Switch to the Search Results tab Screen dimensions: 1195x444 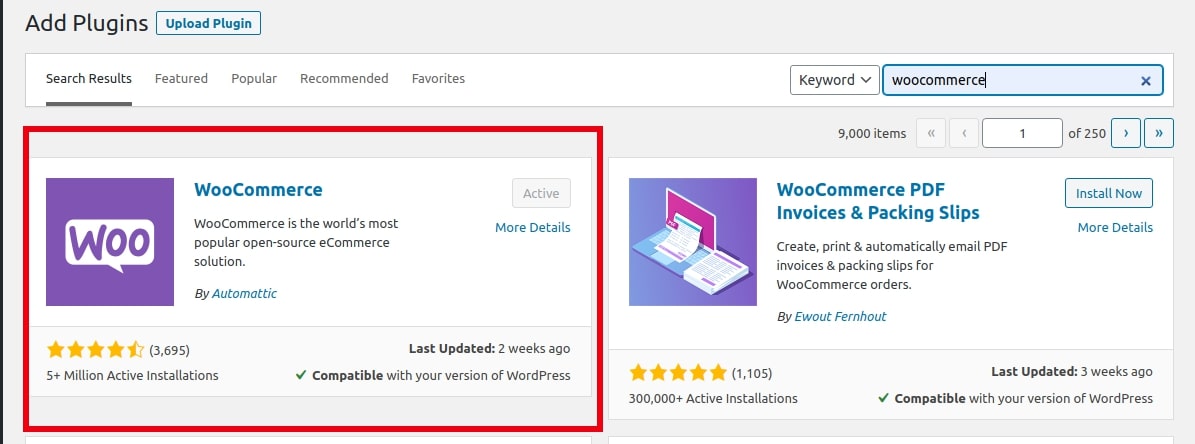coord(88,78)
